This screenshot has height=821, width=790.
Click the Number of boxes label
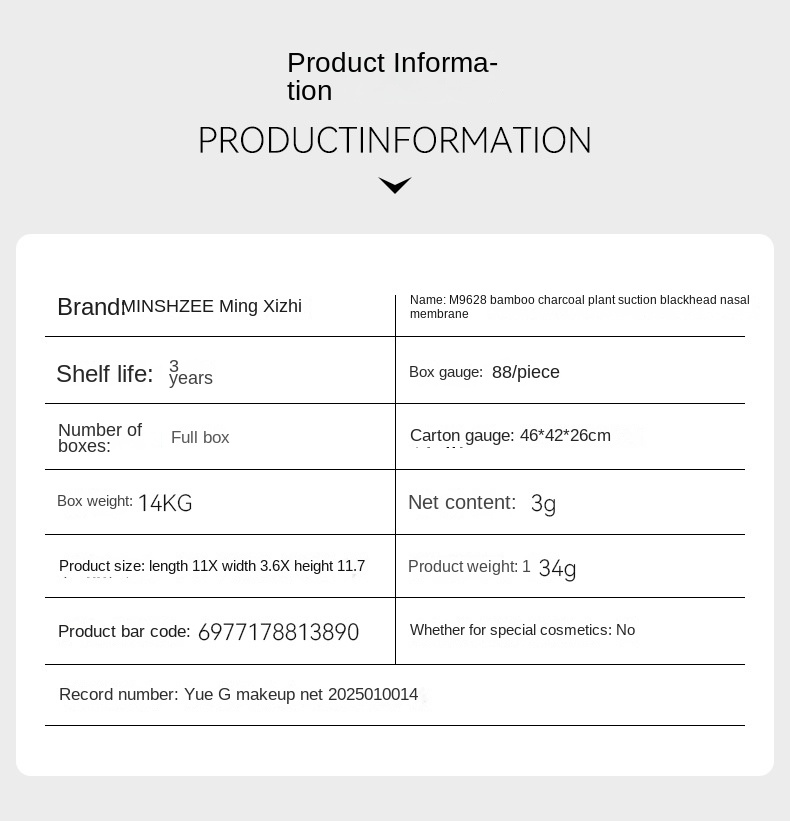pos(100,438)
